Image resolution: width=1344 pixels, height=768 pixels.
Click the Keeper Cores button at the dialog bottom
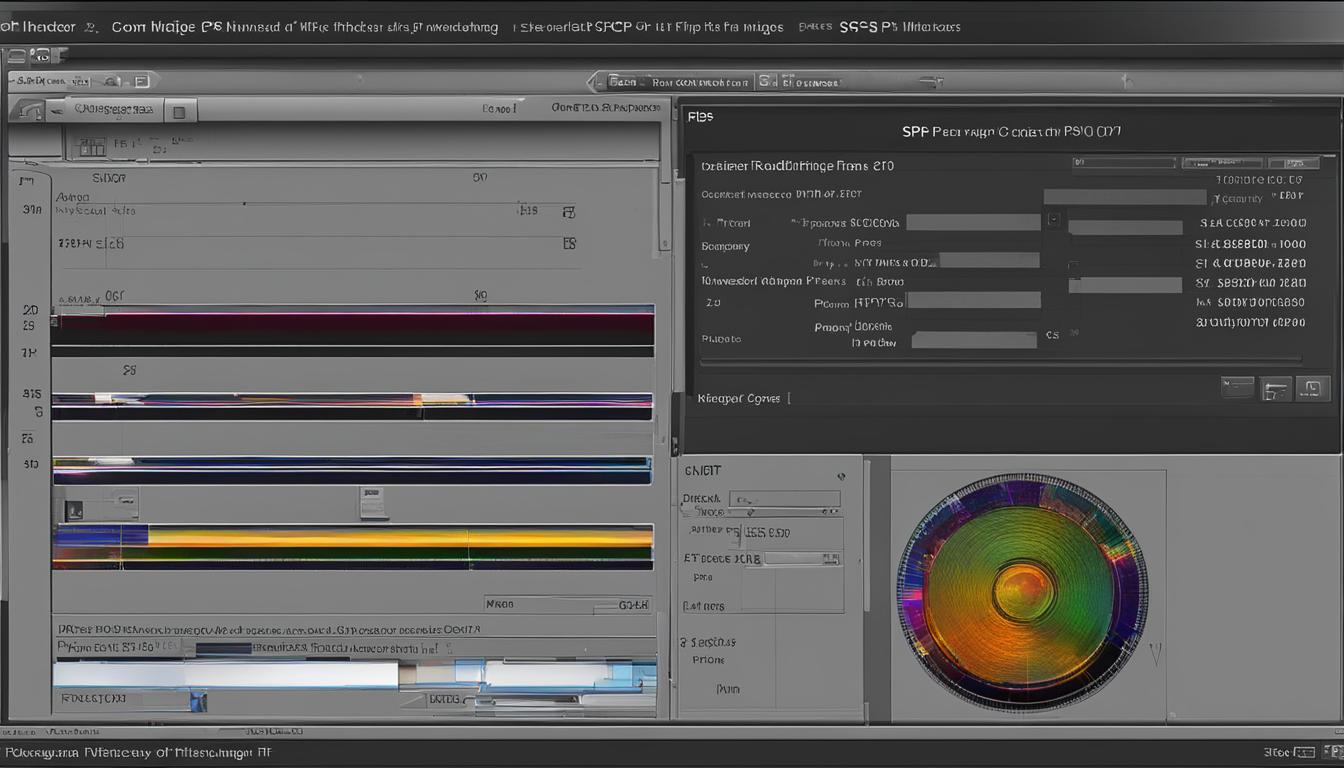tap(740, 397)
